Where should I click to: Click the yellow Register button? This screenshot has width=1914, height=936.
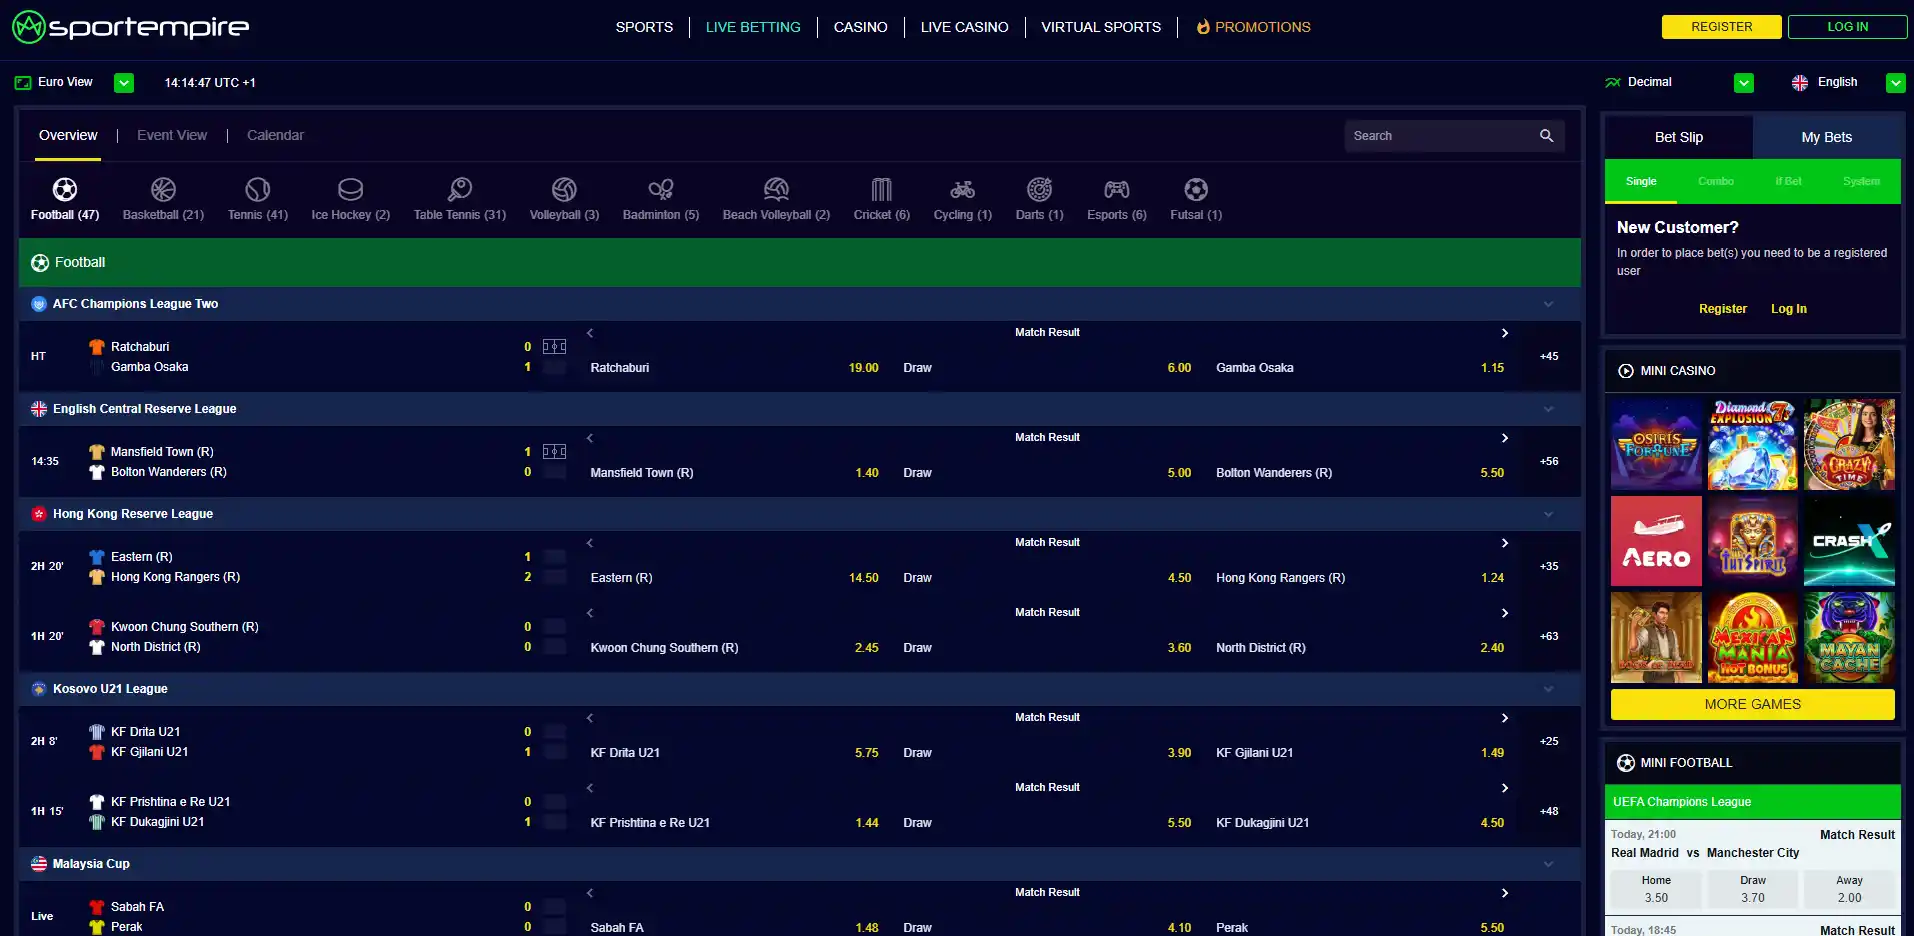[1721, 27]
